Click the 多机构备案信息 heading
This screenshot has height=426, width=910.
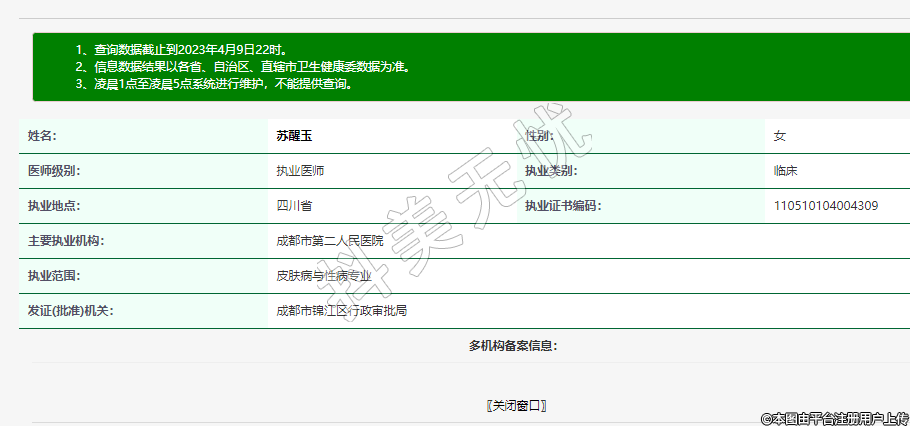tap(513, 346)
